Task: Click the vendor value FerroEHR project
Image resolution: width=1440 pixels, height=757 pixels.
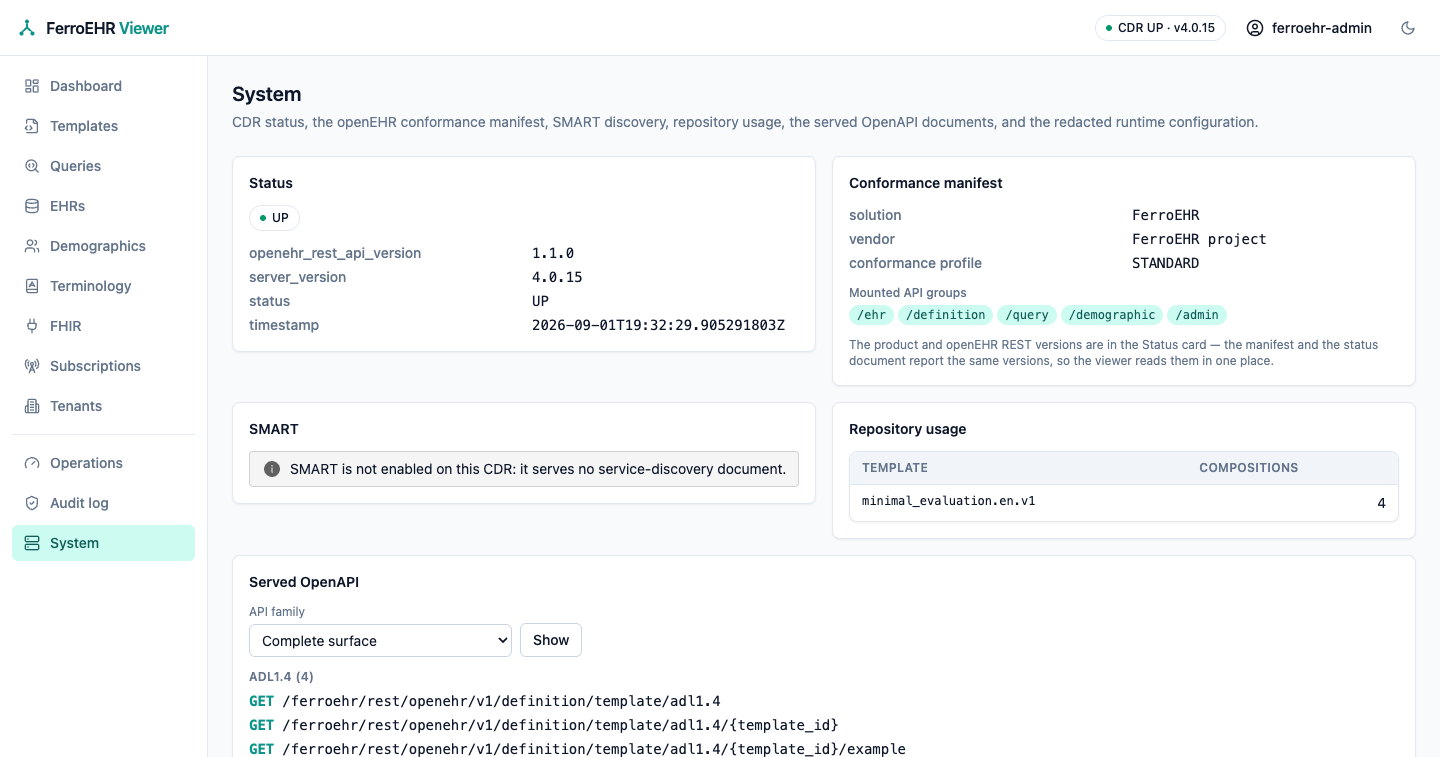Action: (x=1199, y=239)
